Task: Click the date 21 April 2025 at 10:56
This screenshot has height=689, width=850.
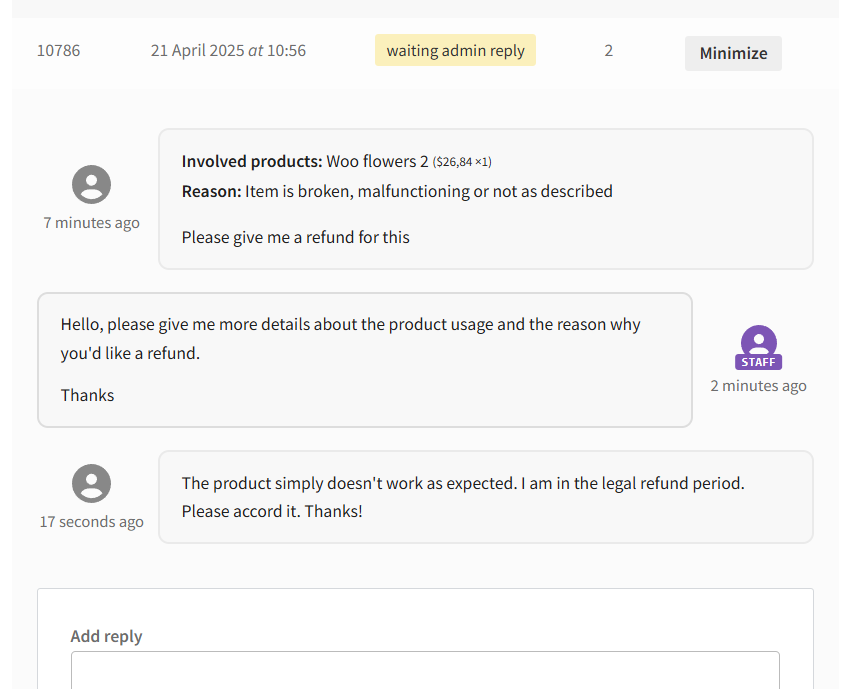Action: pos(228,50)
